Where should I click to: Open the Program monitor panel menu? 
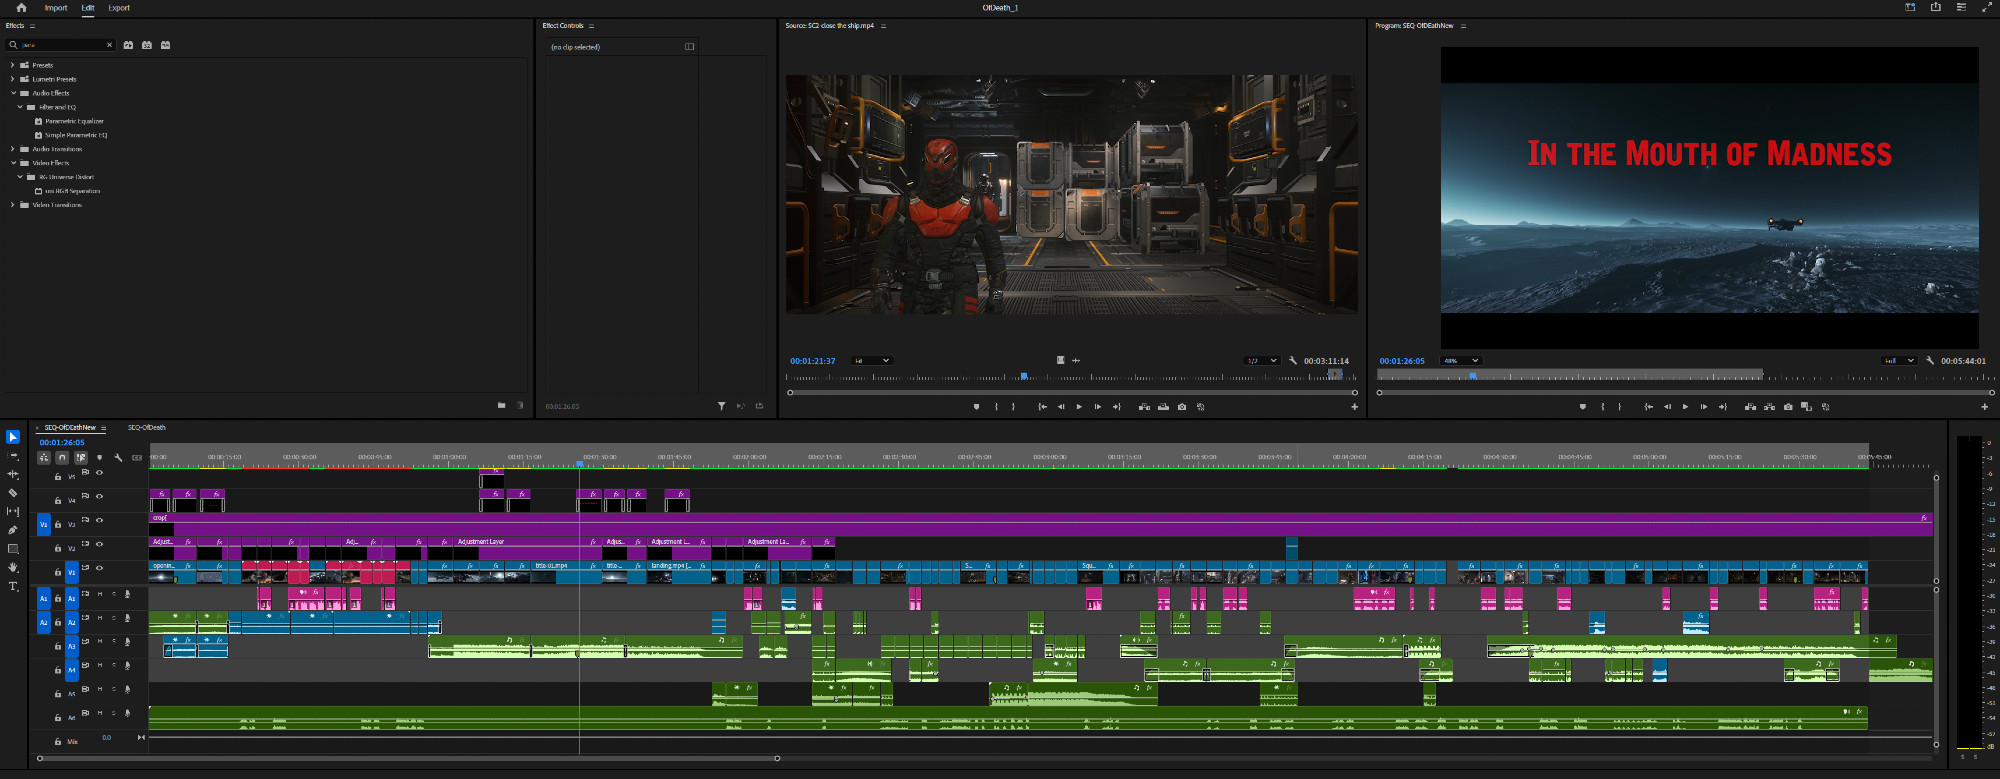tap(1463, 26)
